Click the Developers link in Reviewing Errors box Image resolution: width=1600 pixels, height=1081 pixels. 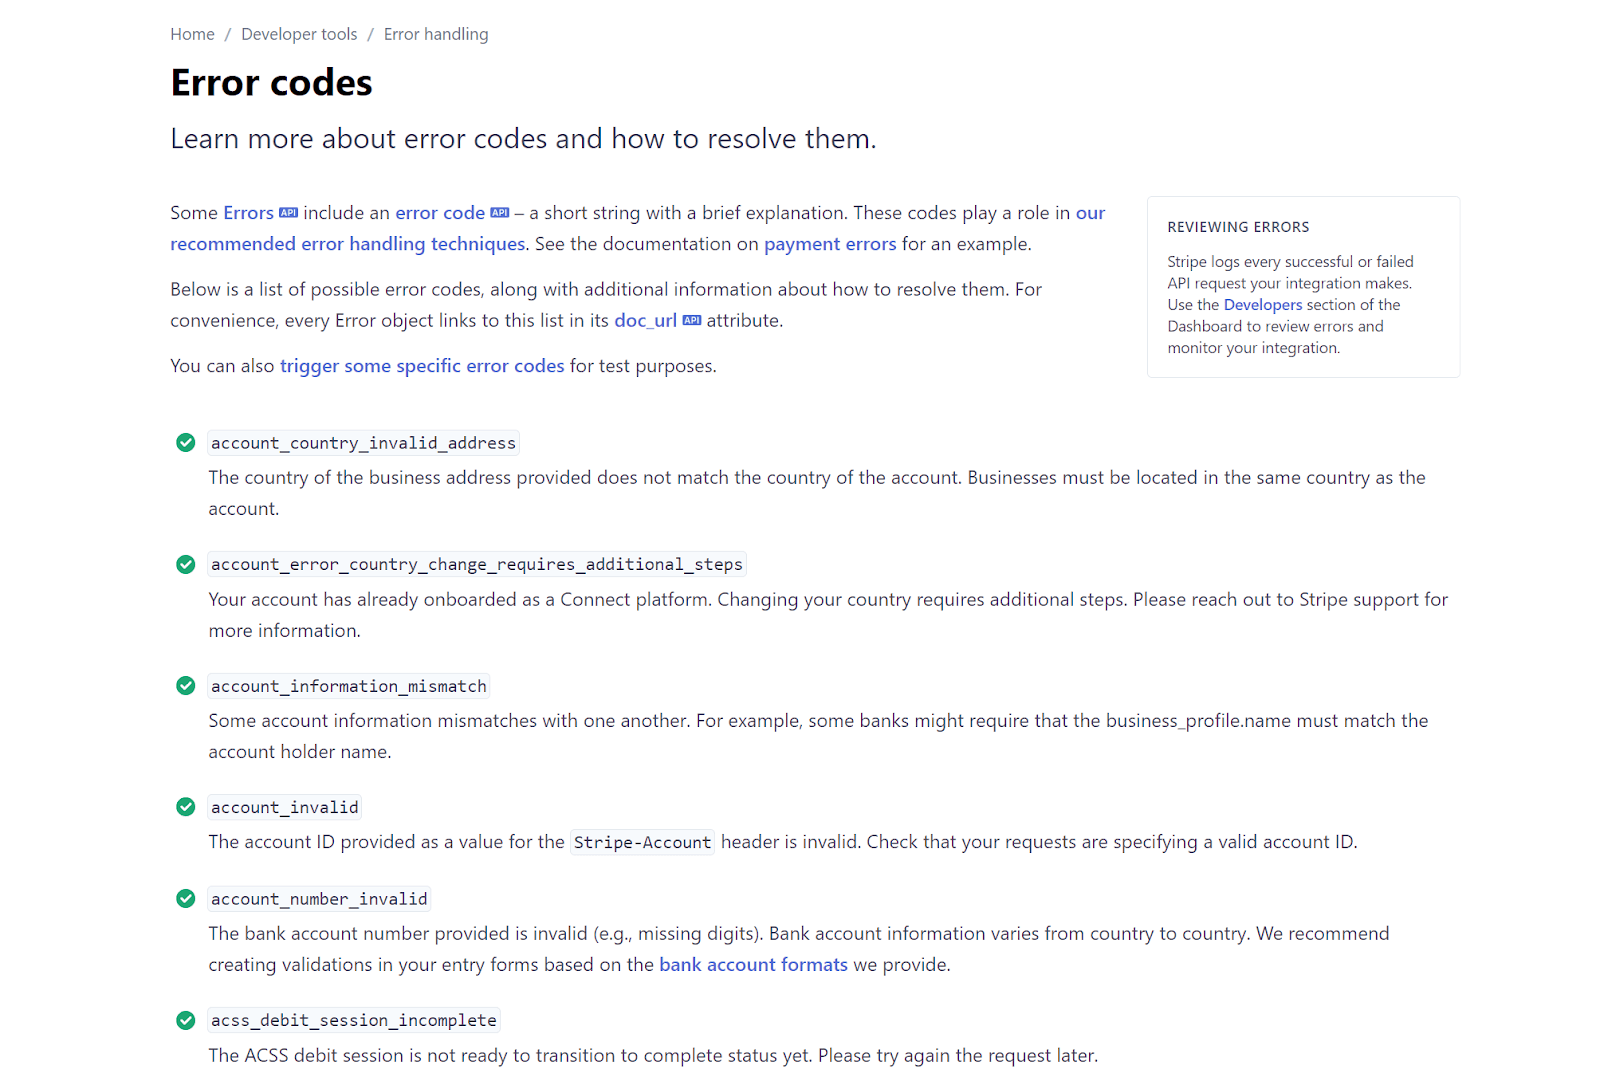click(1262, 304)
